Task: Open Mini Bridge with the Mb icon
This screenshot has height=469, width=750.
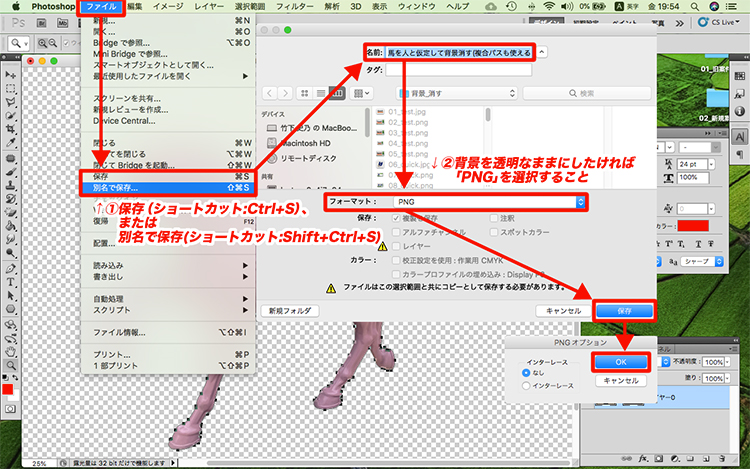Action: click(x=63, y=23)
